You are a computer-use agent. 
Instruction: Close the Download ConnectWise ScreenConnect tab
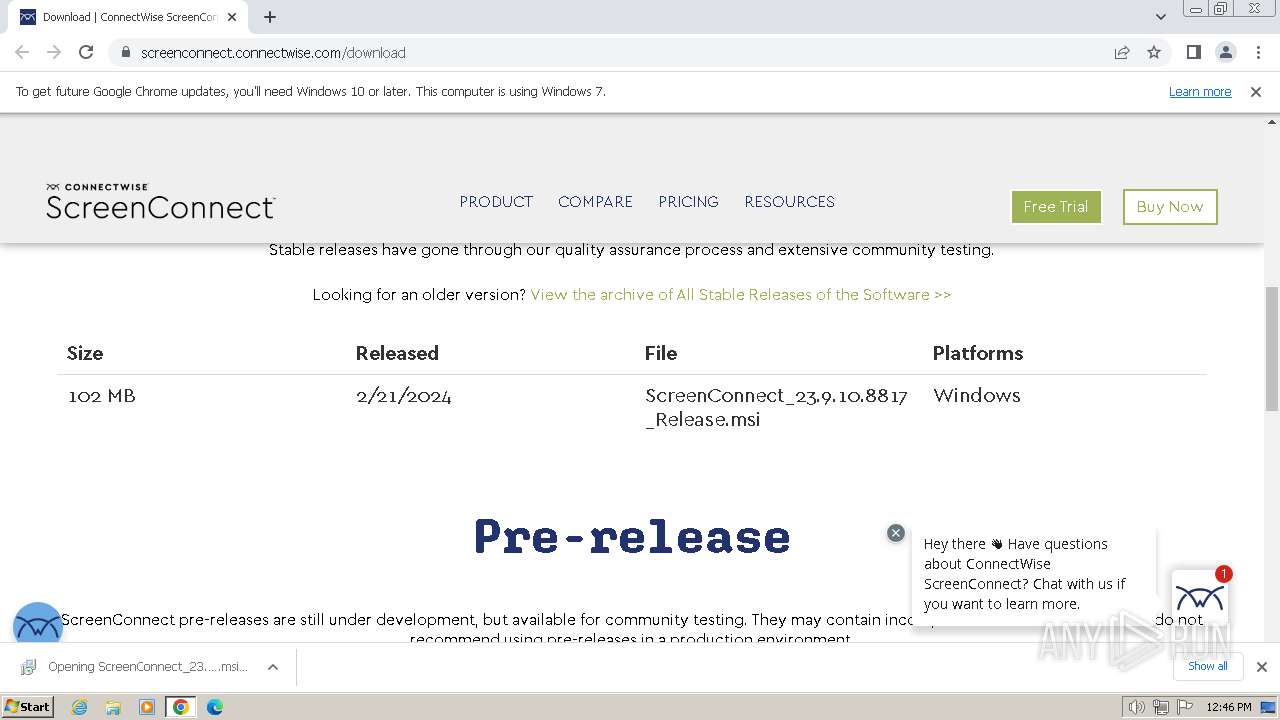232,17
